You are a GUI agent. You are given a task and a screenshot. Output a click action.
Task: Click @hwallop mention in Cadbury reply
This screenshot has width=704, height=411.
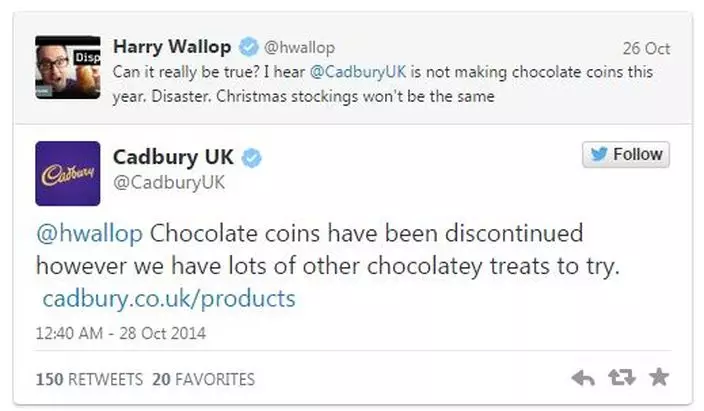[89, 234]
